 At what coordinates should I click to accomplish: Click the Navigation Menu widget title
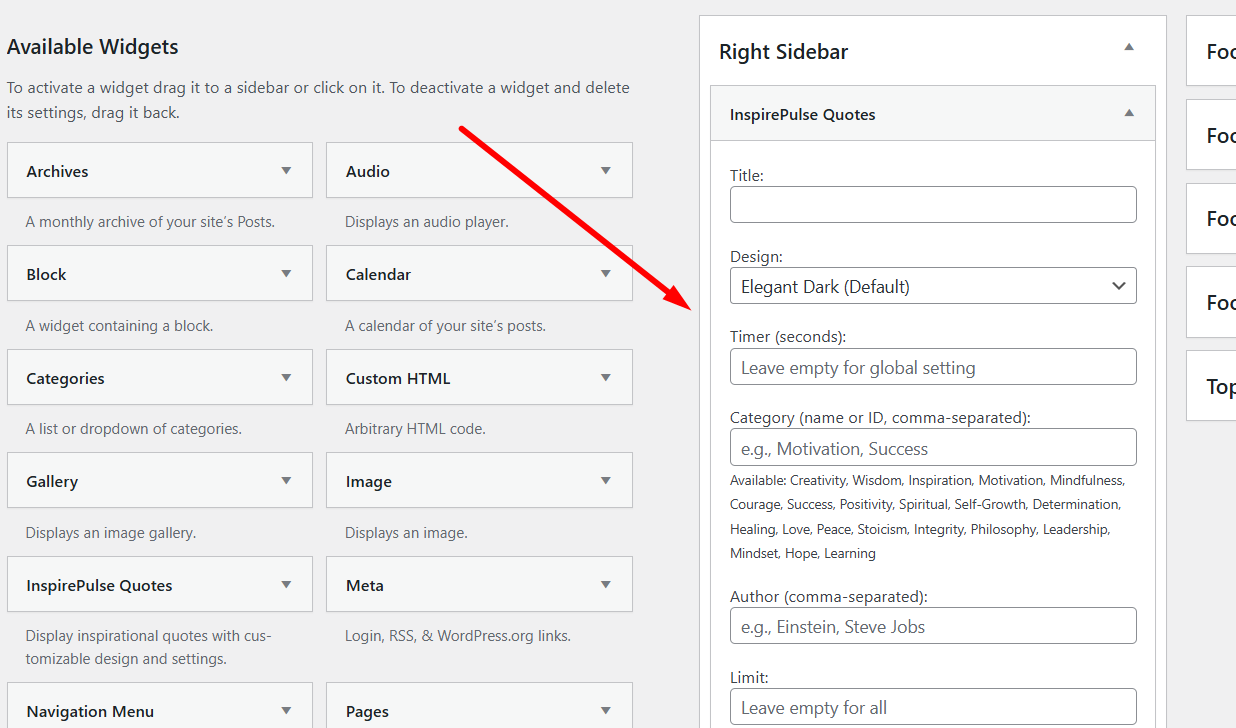click(x=90, y=711)
